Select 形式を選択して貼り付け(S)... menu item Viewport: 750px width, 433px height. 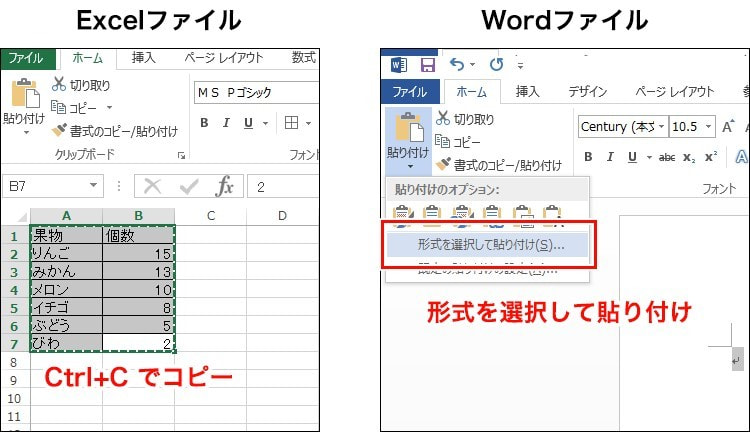(x=477, y=243)
